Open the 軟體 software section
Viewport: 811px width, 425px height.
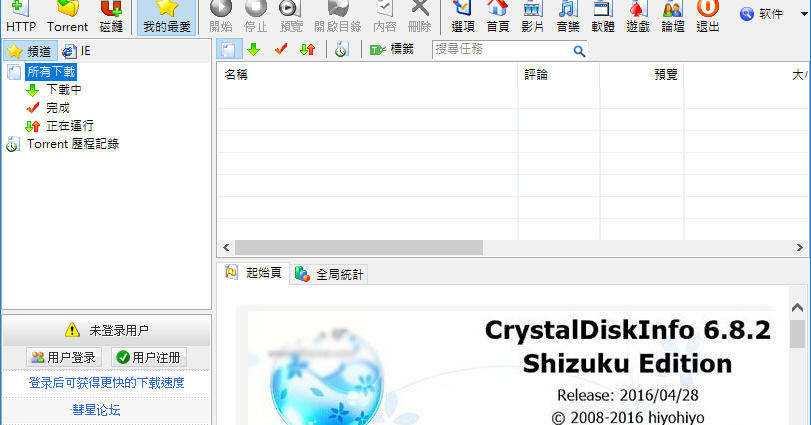[x=603, y=17]
